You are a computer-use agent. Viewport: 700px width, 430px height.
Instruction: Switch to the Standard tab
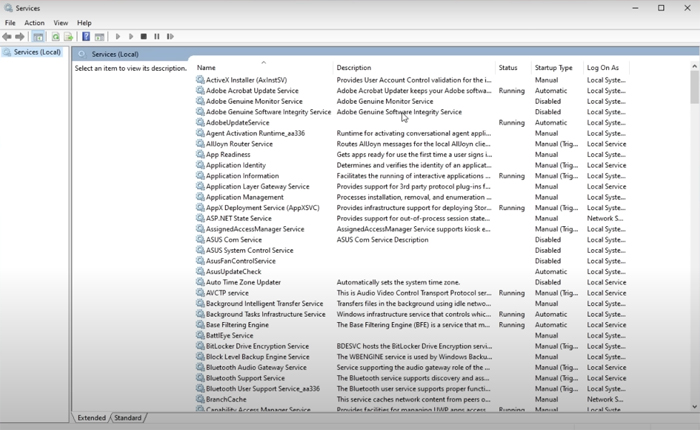(x=128, y=418)
